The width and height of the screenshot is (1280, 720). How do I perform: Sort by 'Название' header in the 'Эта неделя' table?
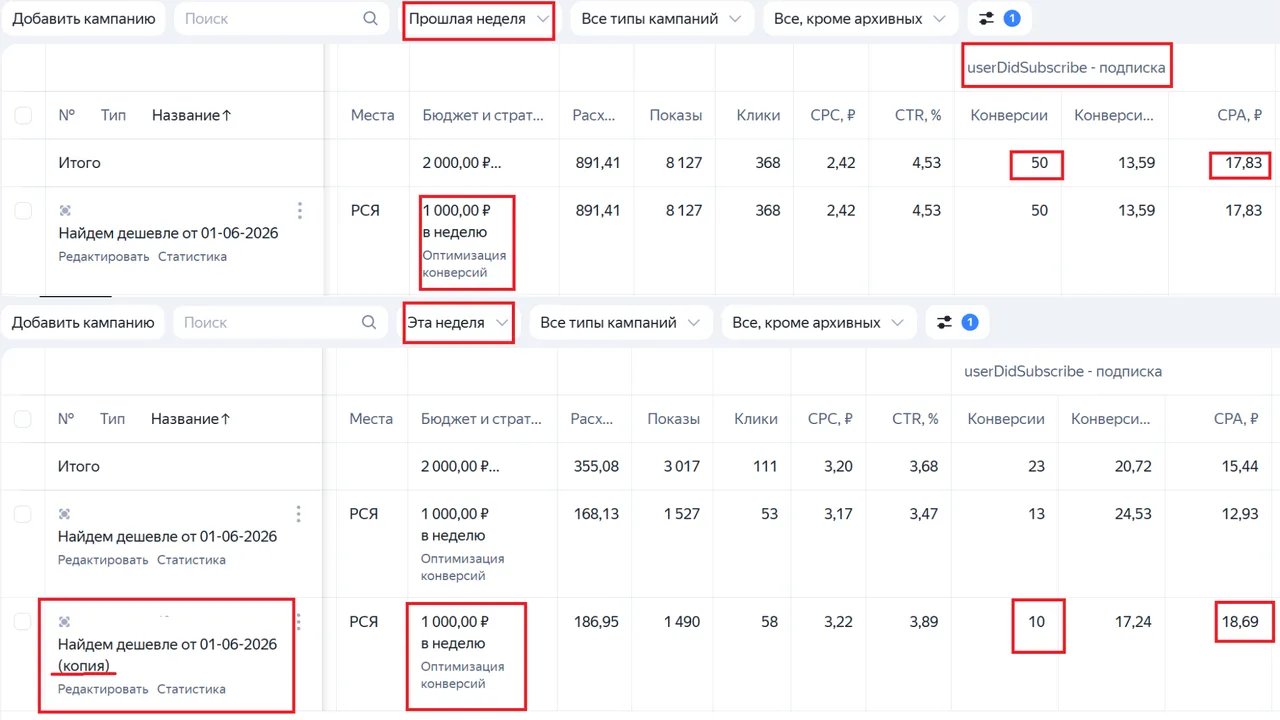pos(191,419)
